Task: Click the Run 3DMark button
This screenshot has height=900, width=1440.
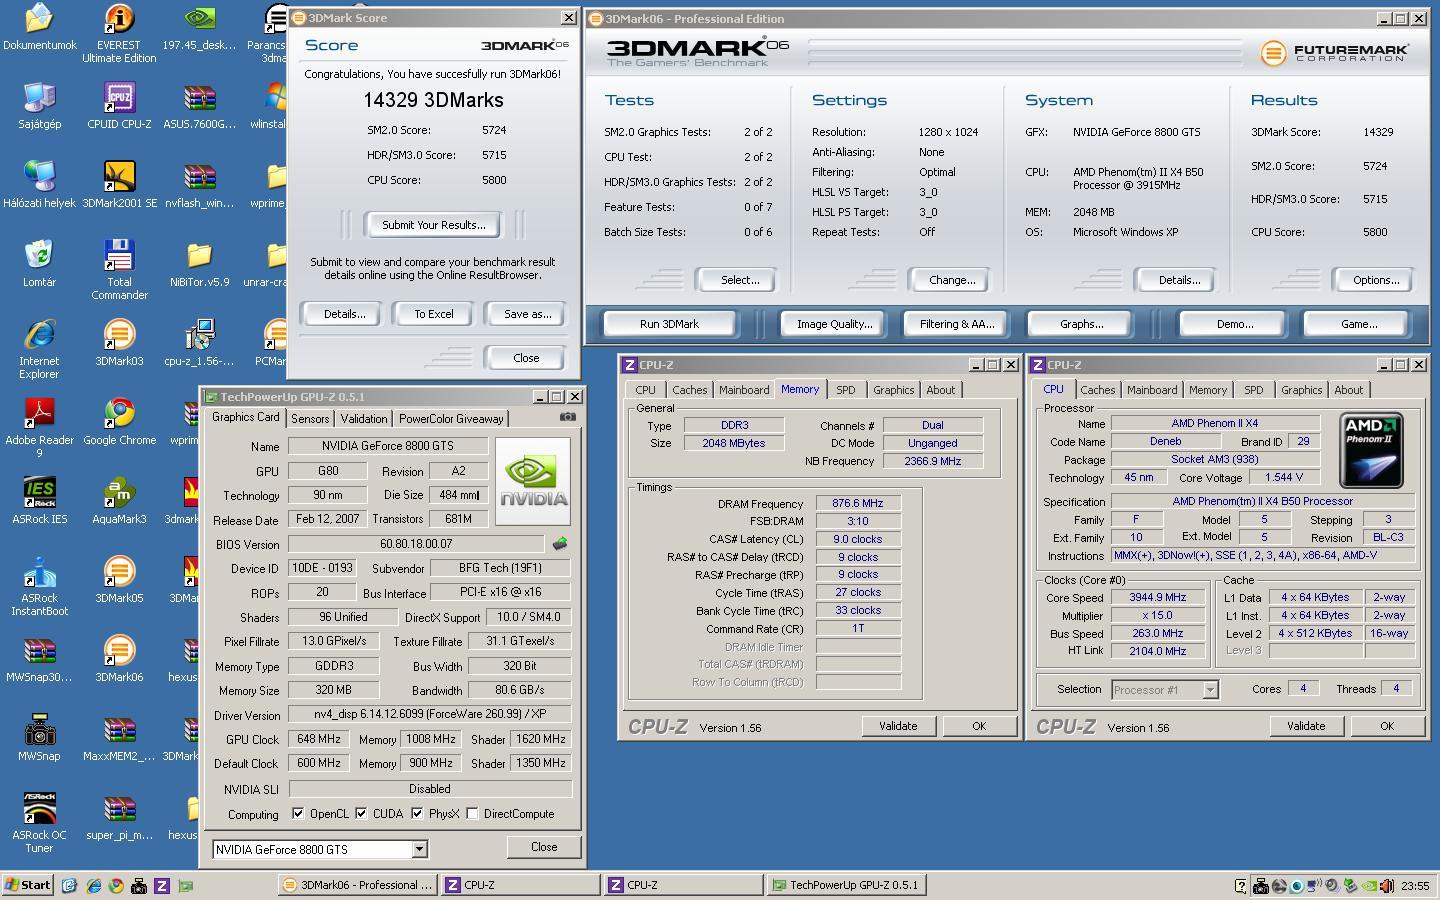Action: click(669, 324)
